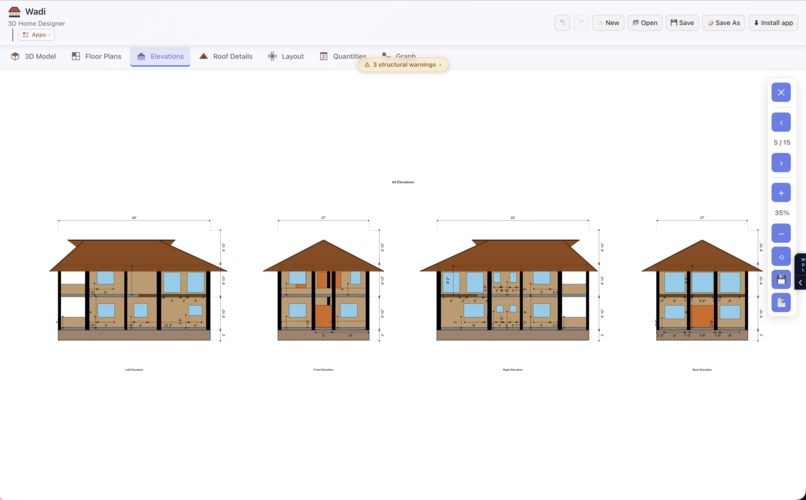Zoom in with the plus button

click(781, 193)
